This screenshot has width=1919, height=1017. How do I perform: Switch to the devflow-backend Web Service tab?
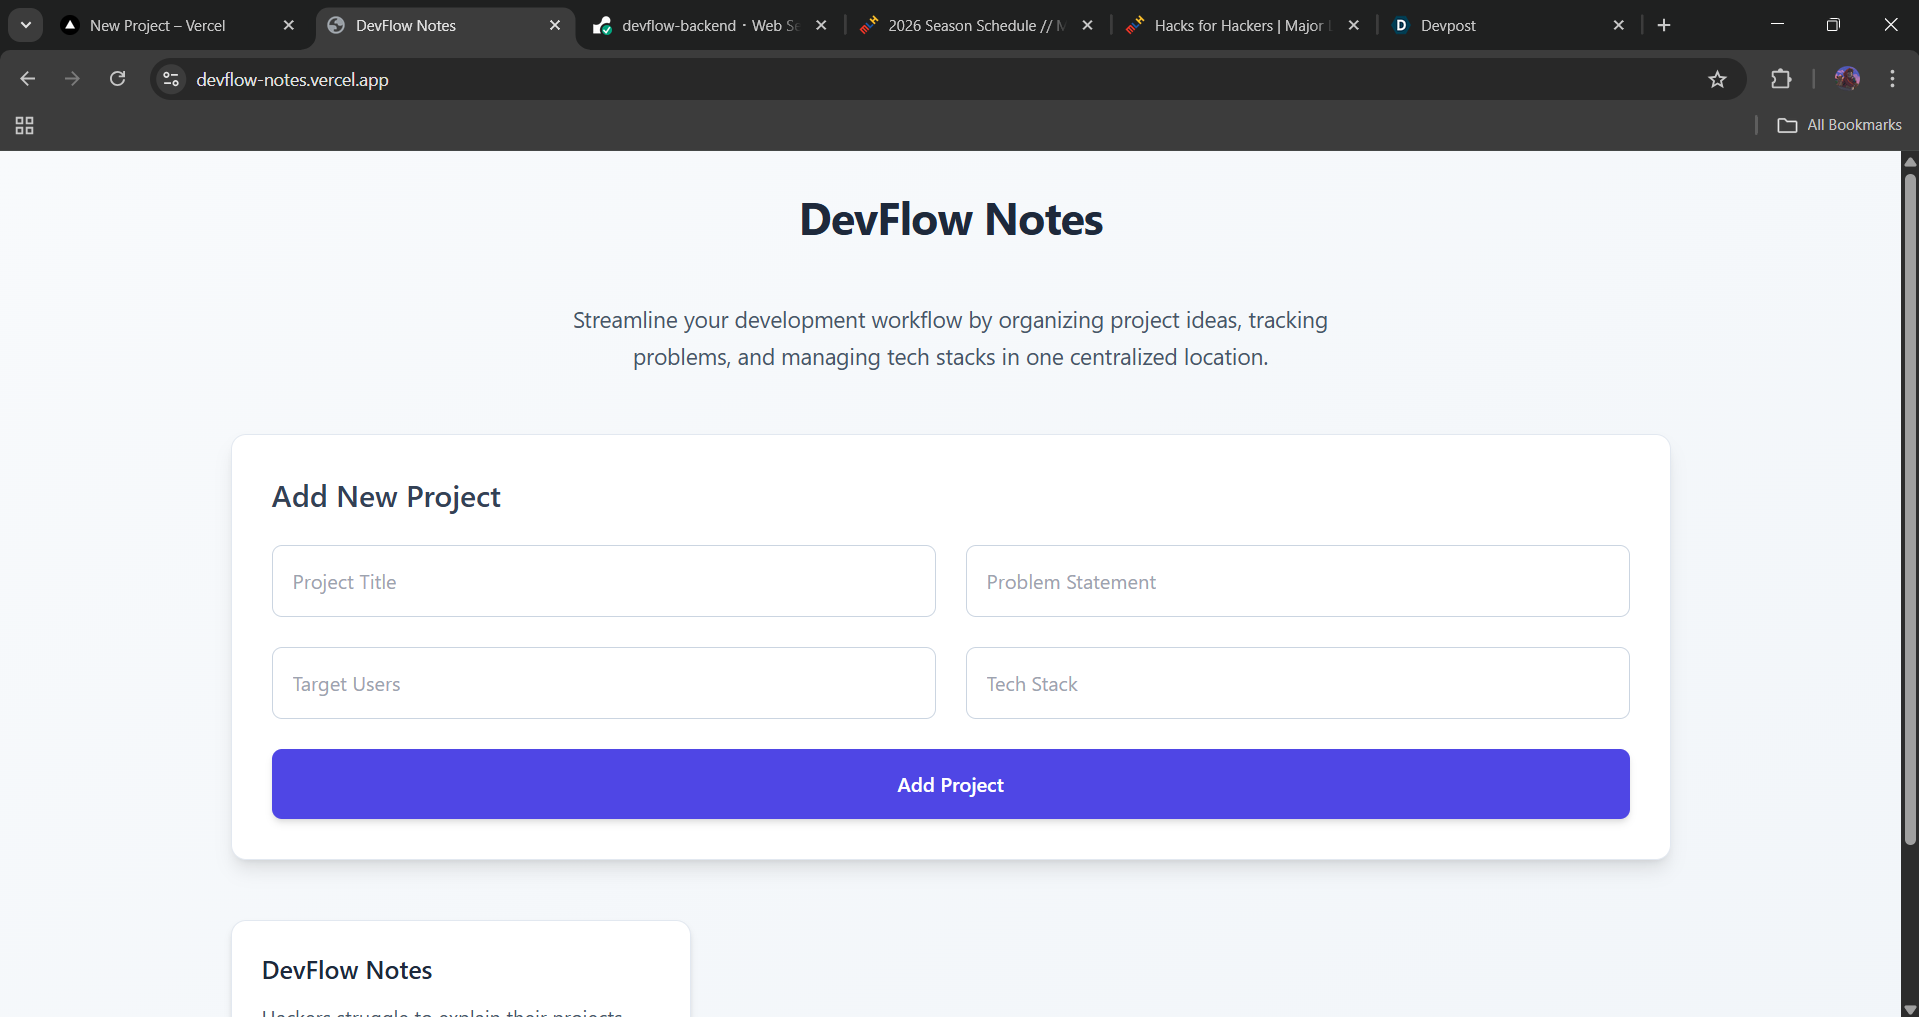(710, 25)
